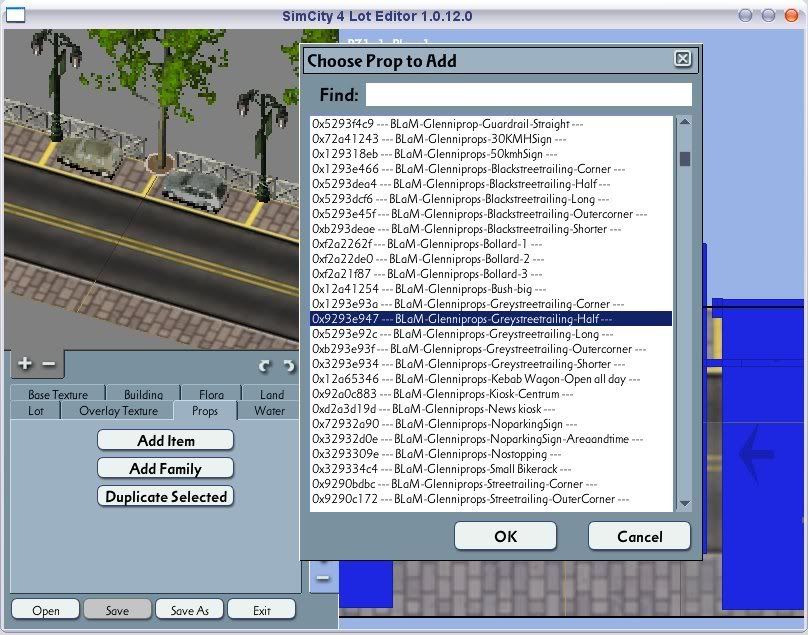808x635 pixels.
Task: Select highlighted Greystreetrailing-Half prop
Action: click(x=492, y=319)
